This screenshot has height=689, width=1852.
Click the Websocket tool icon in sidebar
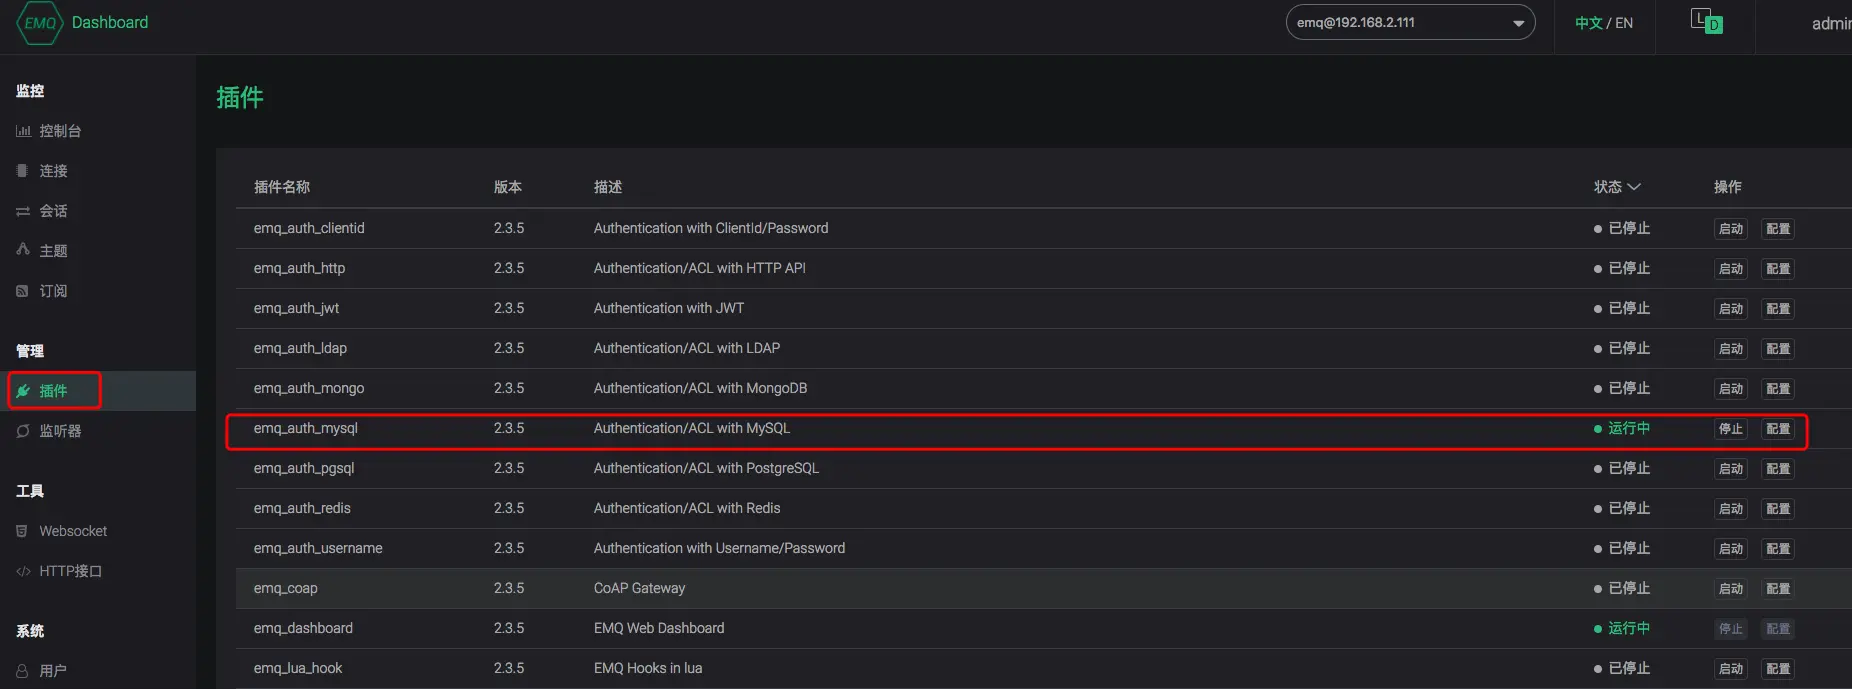pos(22,531)
